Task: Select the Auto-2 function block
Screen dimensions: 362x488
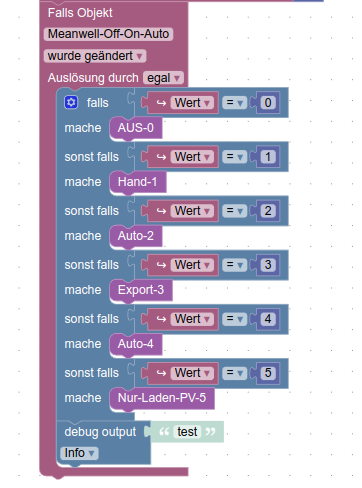Action: coord(136,236)
